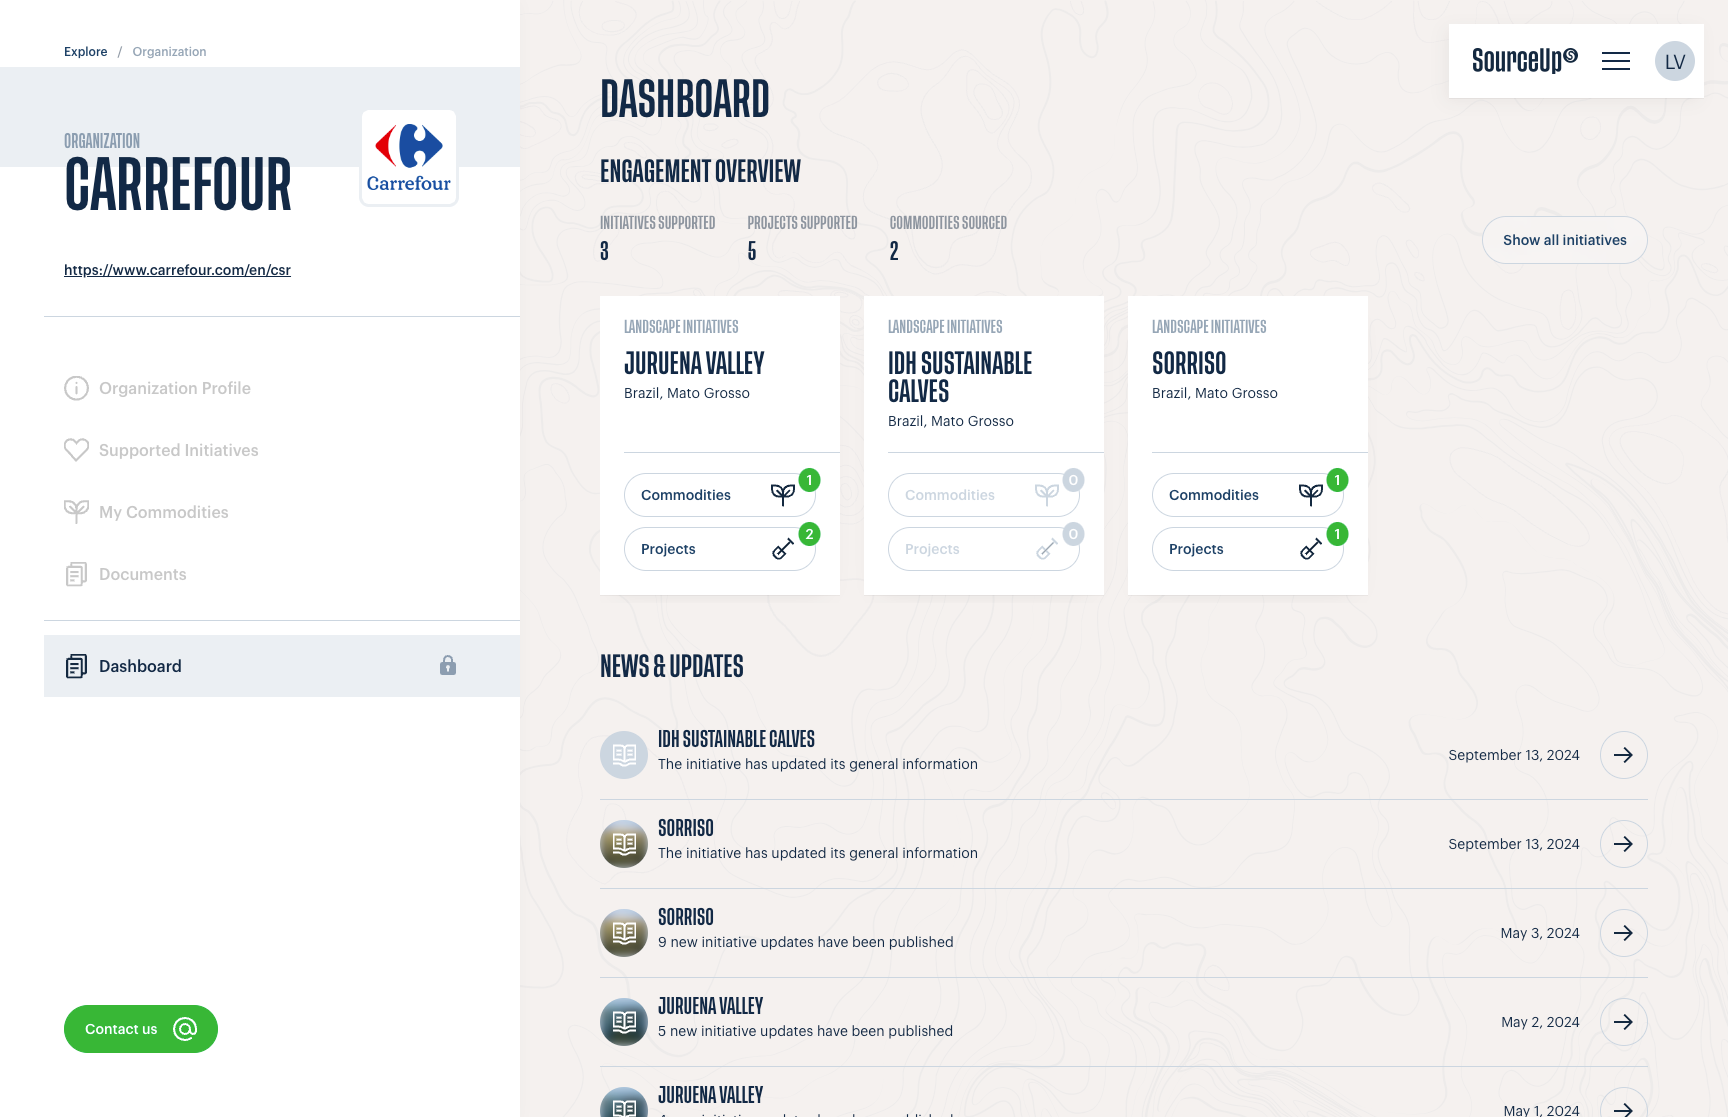Click '9 new initiative updates have been published'
Screen dimensions: 1728x1117
coord(806,942)
